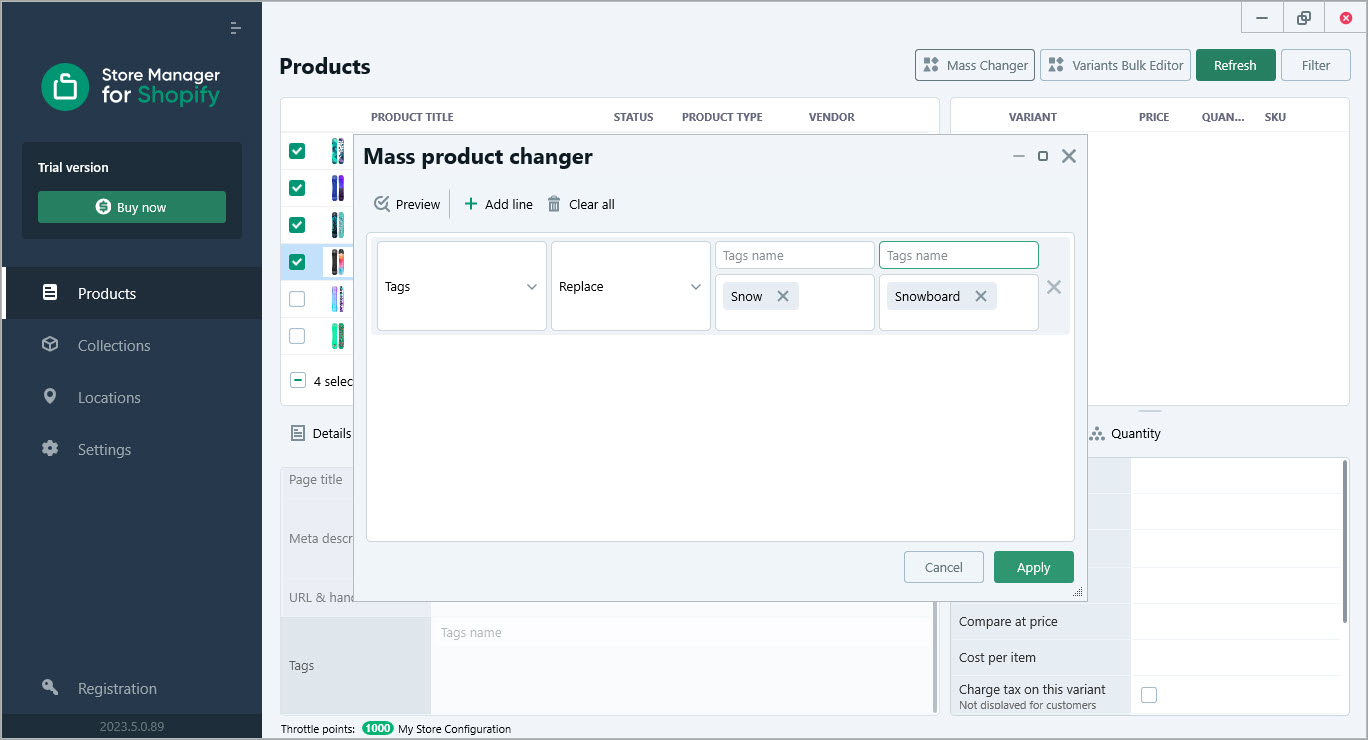Enable Charge tax on this variant

click(1149, 695)
